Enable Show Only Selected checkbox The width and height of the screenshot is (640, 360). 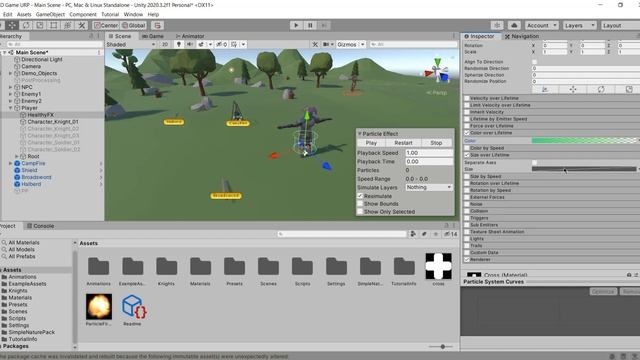(x=360, y=211)
